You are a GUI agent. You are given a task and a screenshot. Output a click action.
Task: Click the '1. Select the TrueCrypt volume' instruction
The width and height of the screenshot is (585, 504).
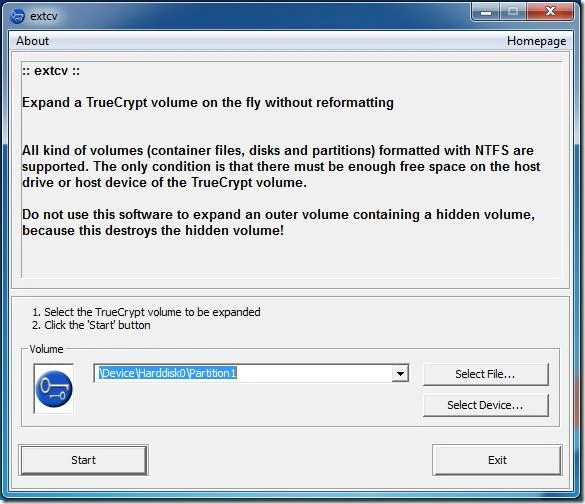point(146,312)
